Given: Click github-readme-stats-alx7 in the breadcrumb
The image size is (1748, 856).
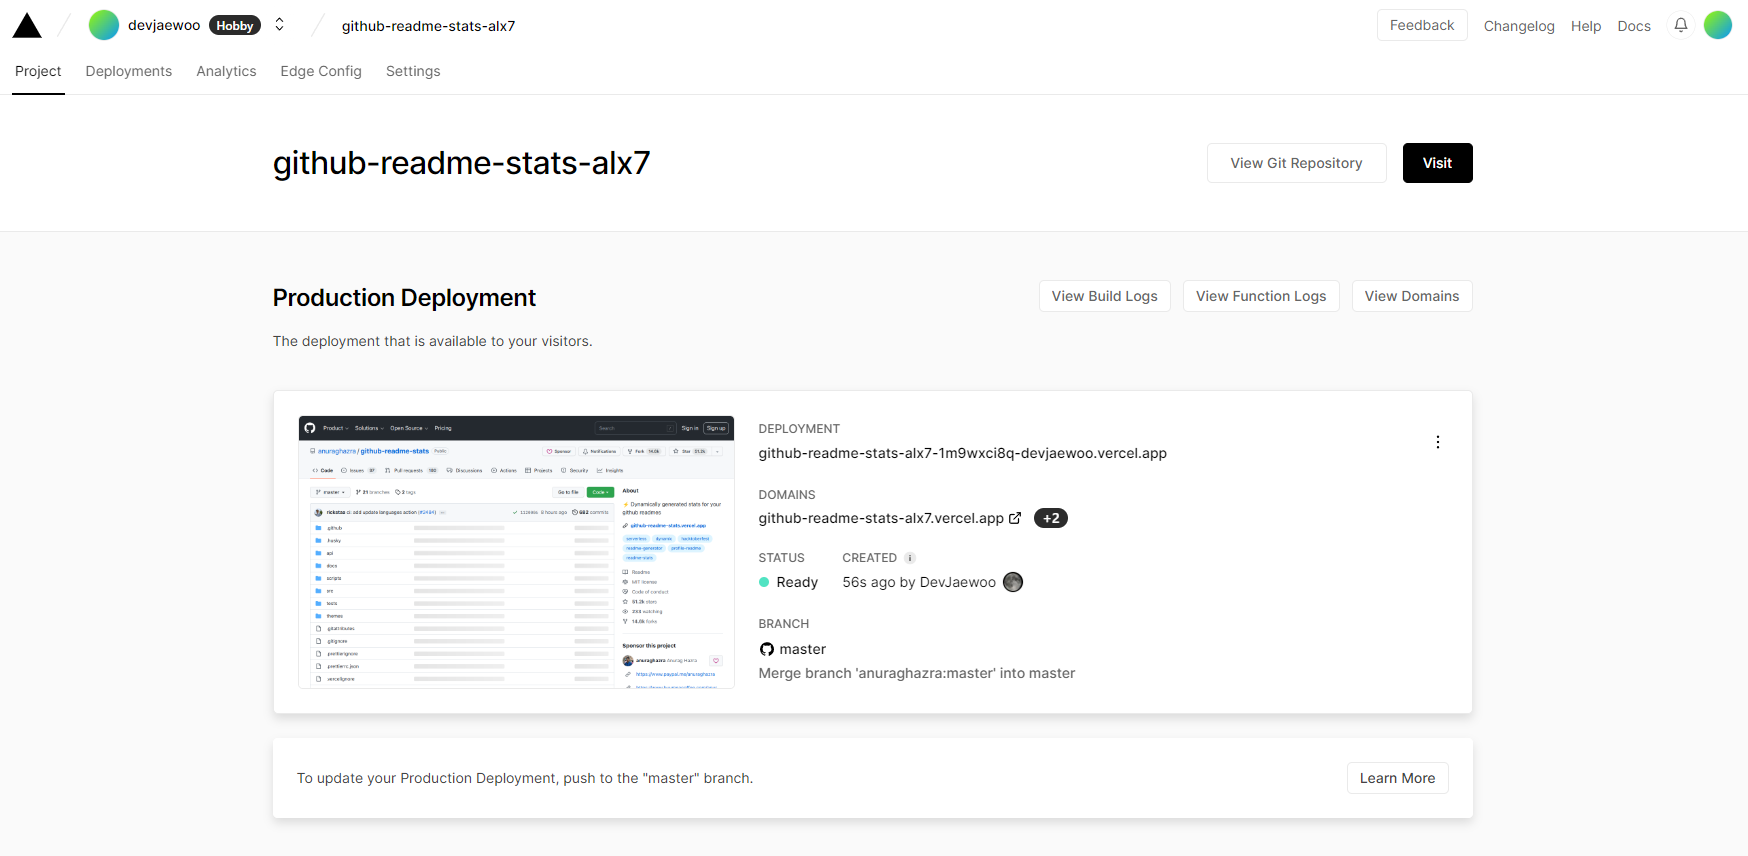Looking at the screenshot, I should coord(428,26).
